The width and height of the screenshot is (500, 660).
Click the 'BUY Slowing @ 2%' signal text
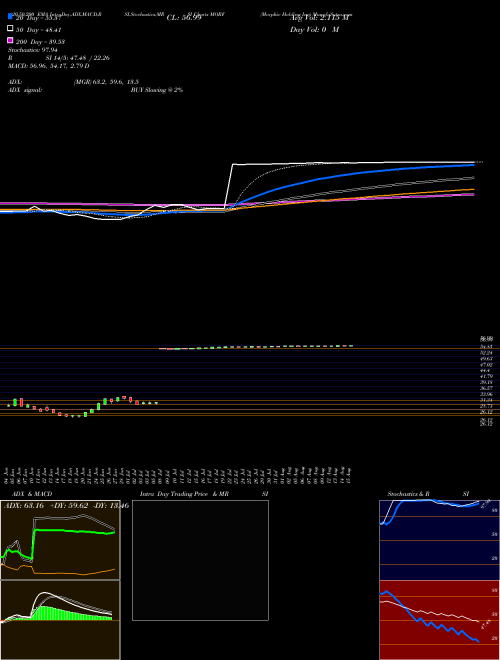pos(157,90)
